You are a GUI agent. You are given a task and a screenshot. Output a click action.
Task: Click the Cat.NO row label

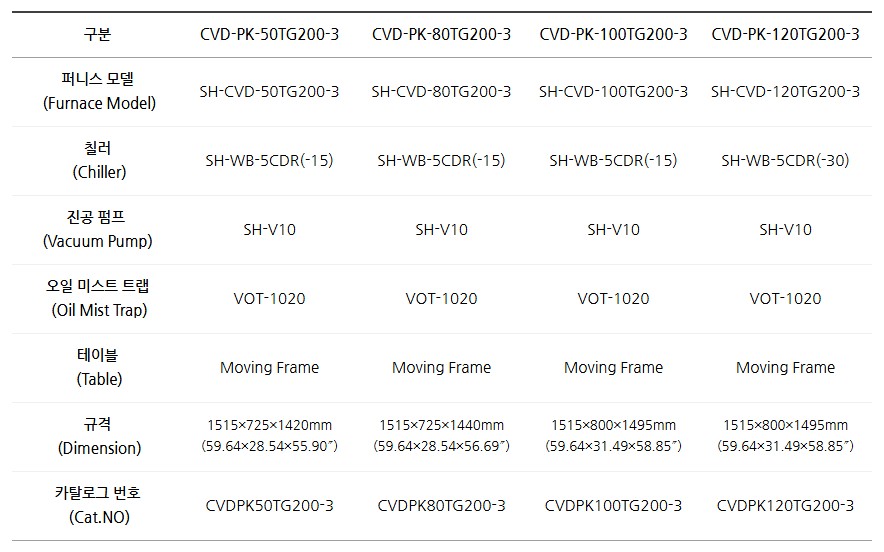99,505
